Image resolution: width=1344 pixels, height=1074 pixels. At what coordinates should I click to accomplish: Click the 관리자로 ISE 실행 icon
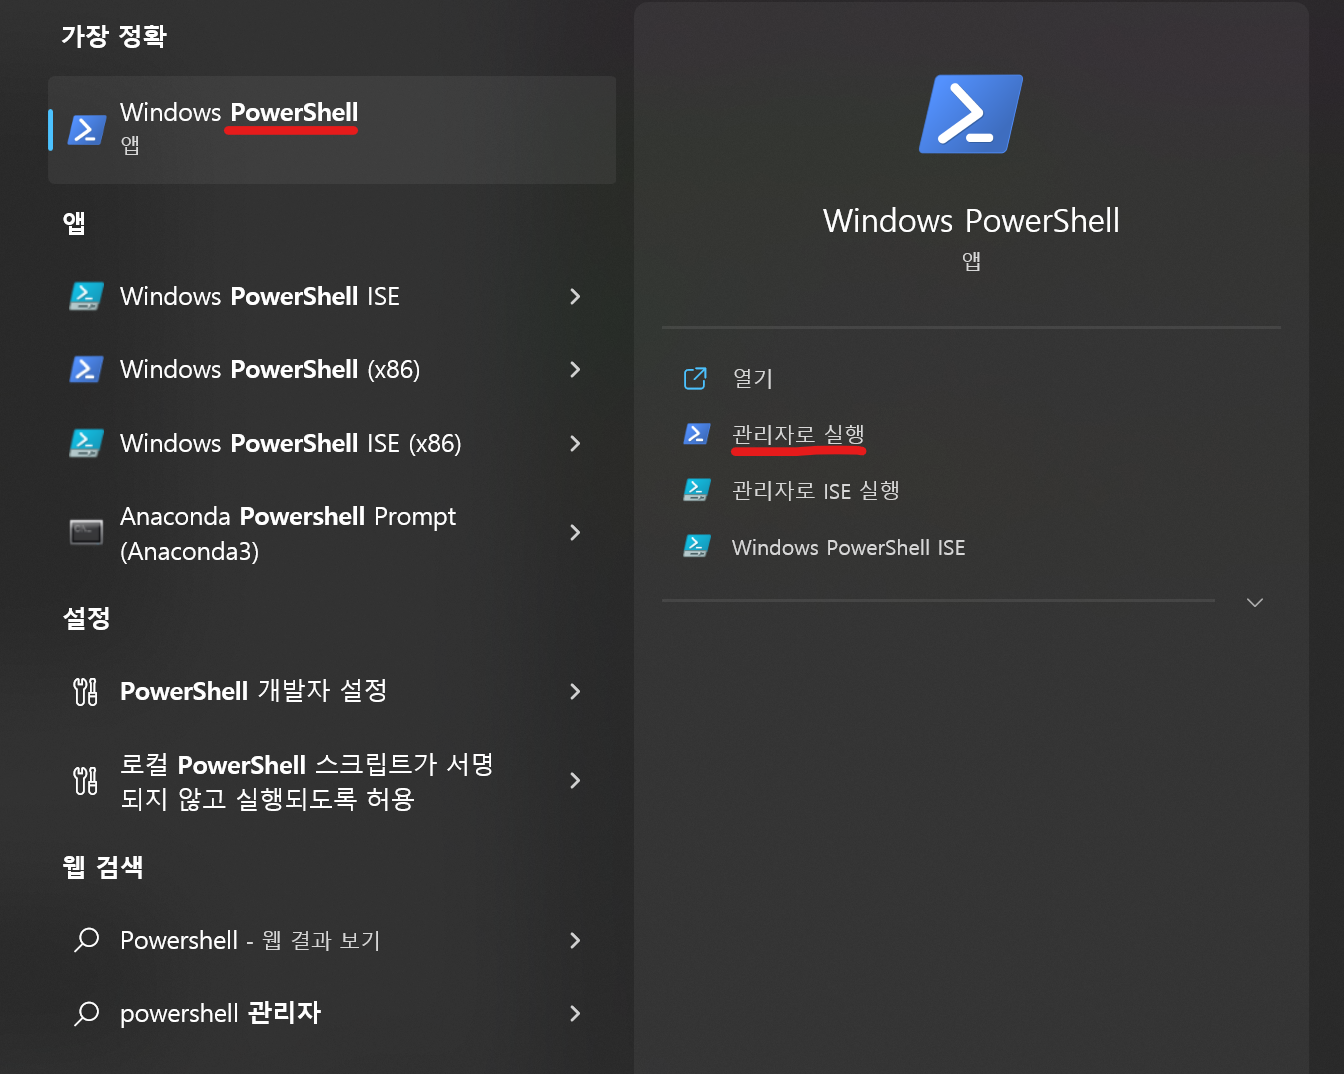click(x=696, y=490)
